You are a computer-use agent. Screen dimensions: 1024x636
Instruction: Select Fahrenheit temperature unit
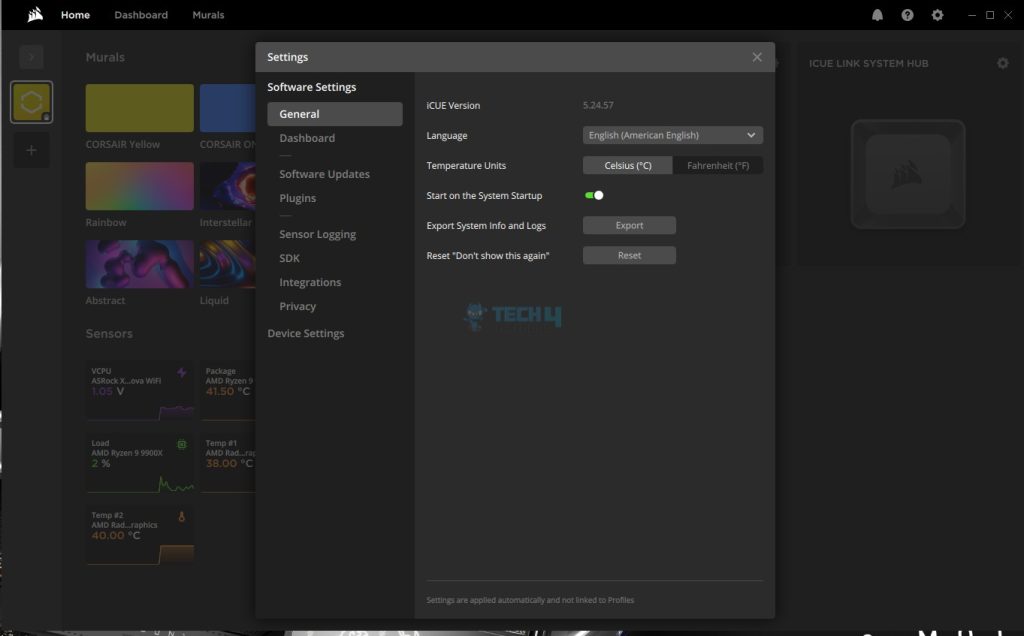point(718,165)
